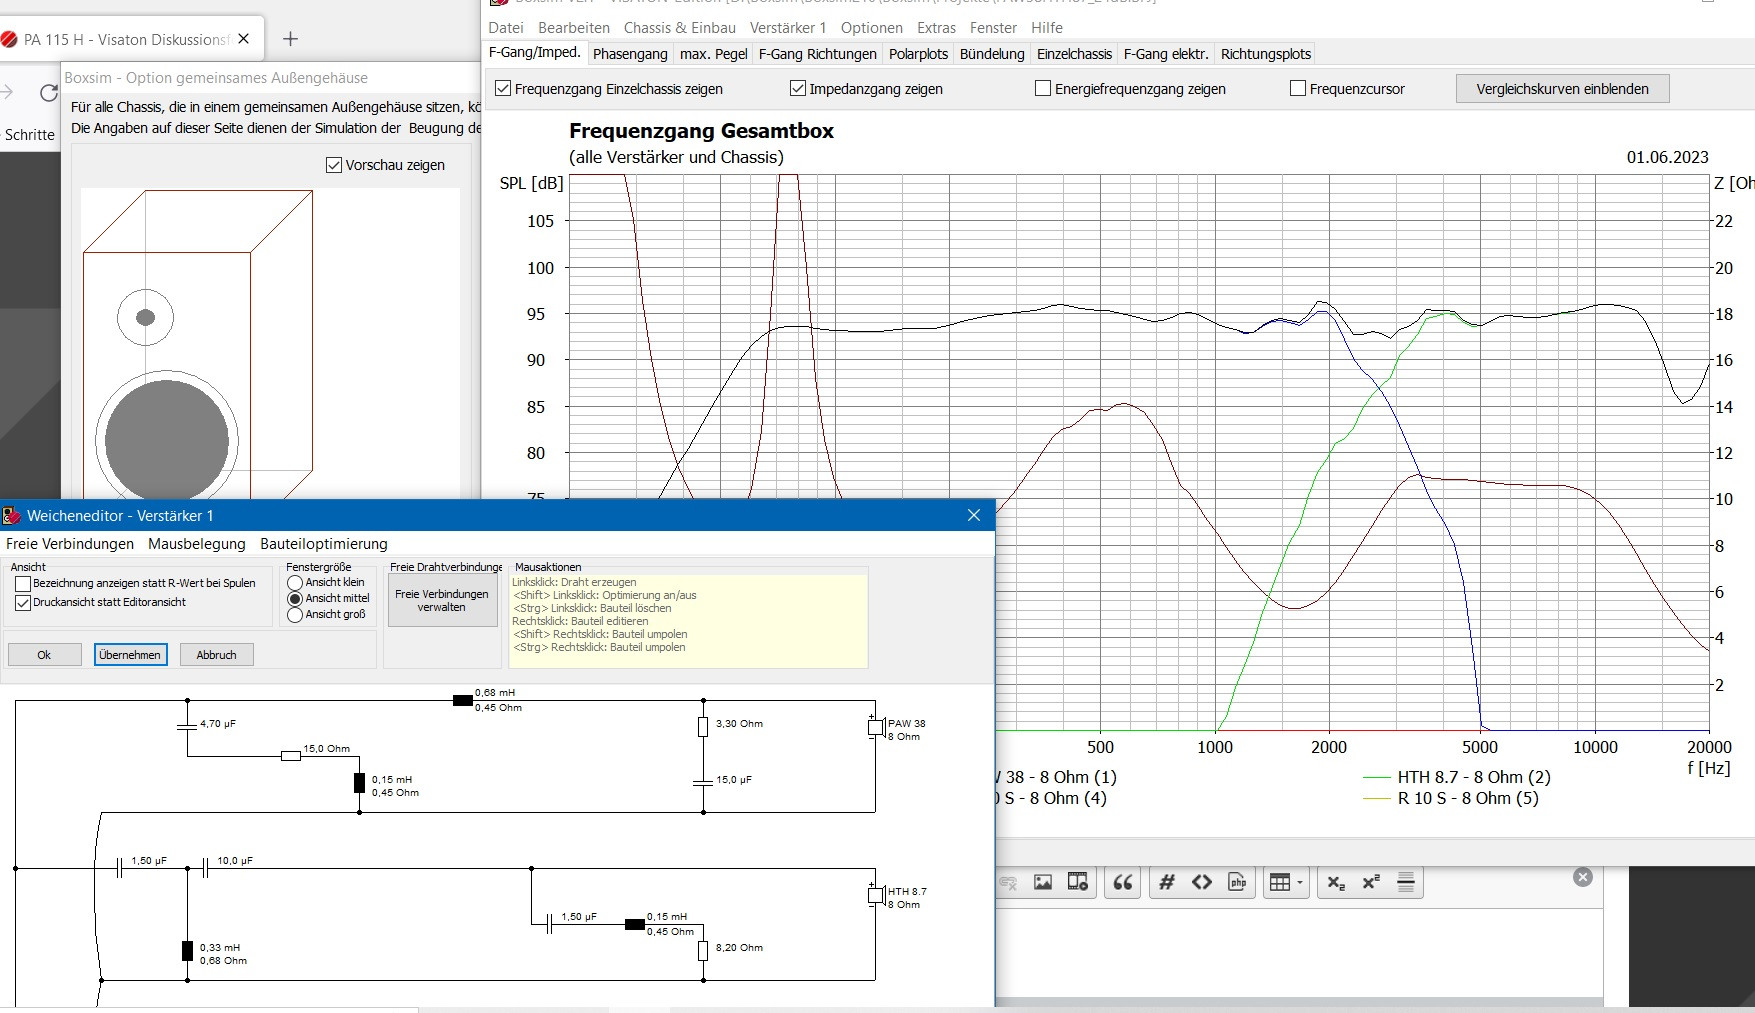1755x1013 pixels.
Task: Insert HTML code with angle brackets icon
Action: [x=1202, y=882]
